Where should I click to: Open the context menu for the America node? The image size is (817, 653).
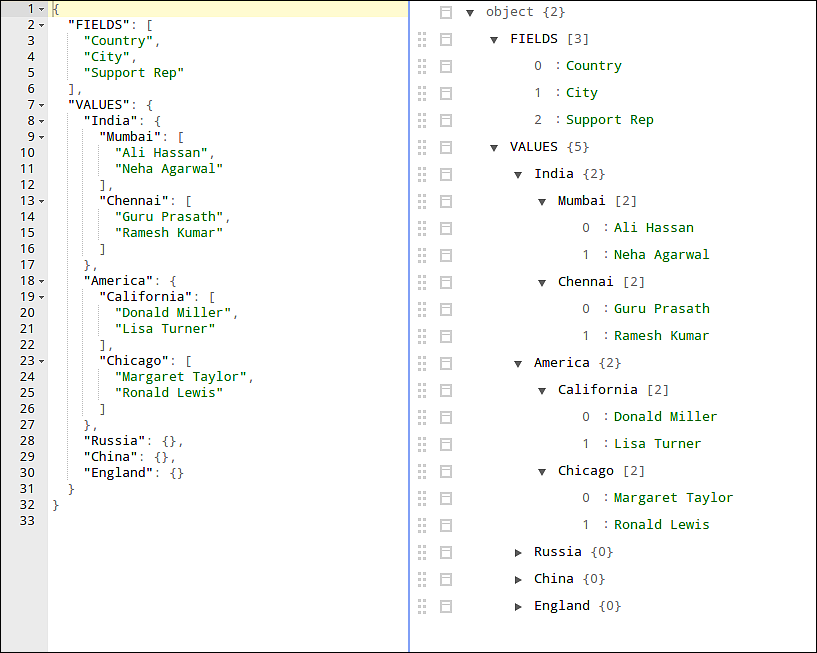pyautogui.click(x=445, y=362)
